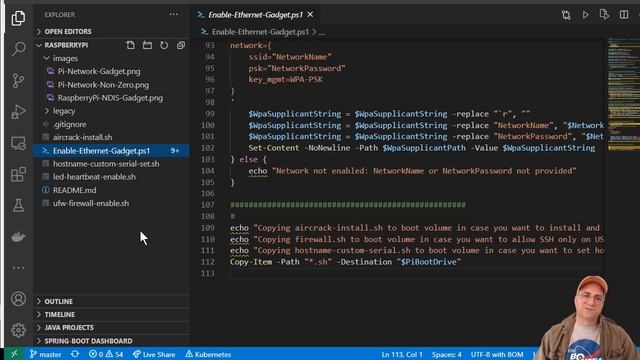Image resolution: width=640 pixels, height=360 pixels.
Task: Open the Explorer view in activity bar
Action: [18, 18]
